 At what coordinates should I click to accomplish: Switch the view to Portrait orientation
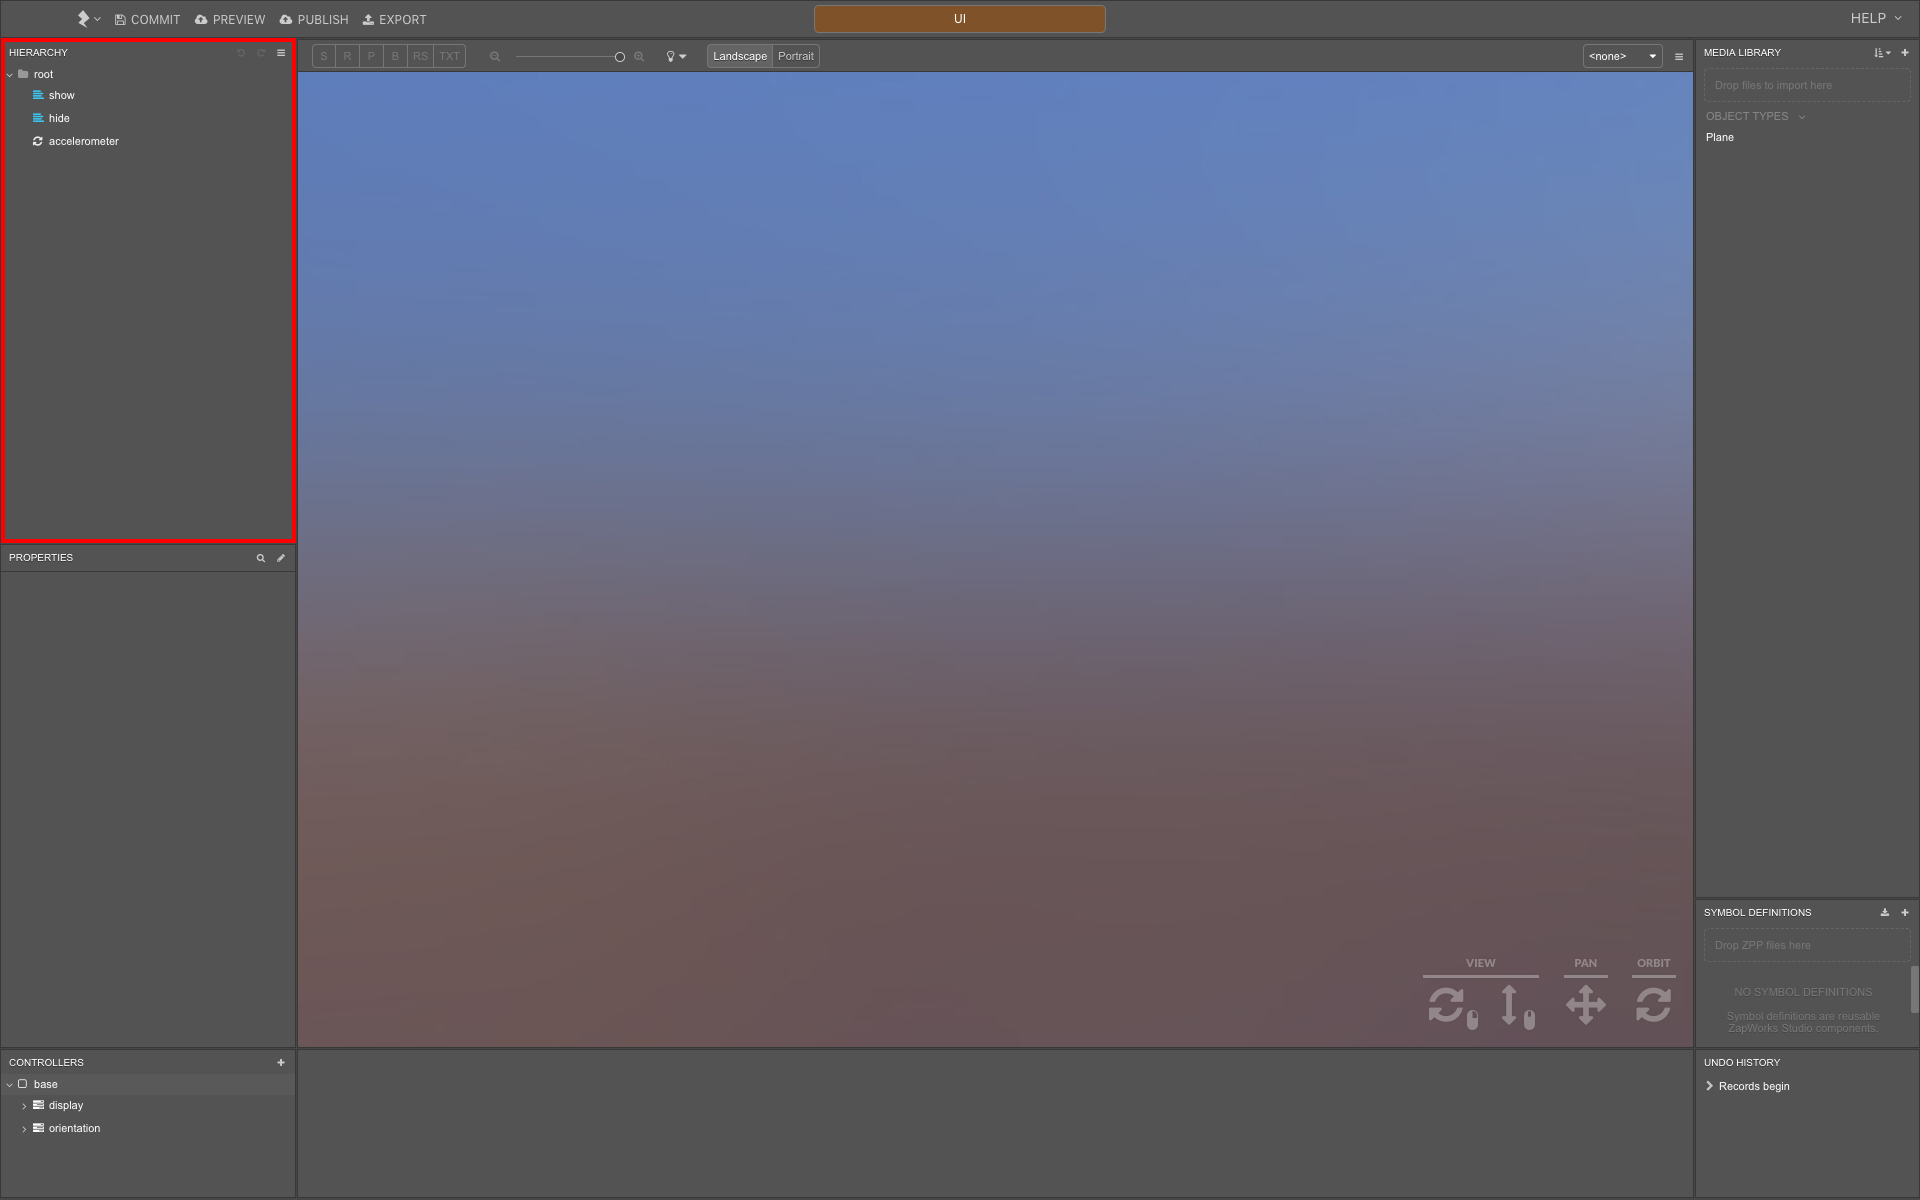click(796, 56)
